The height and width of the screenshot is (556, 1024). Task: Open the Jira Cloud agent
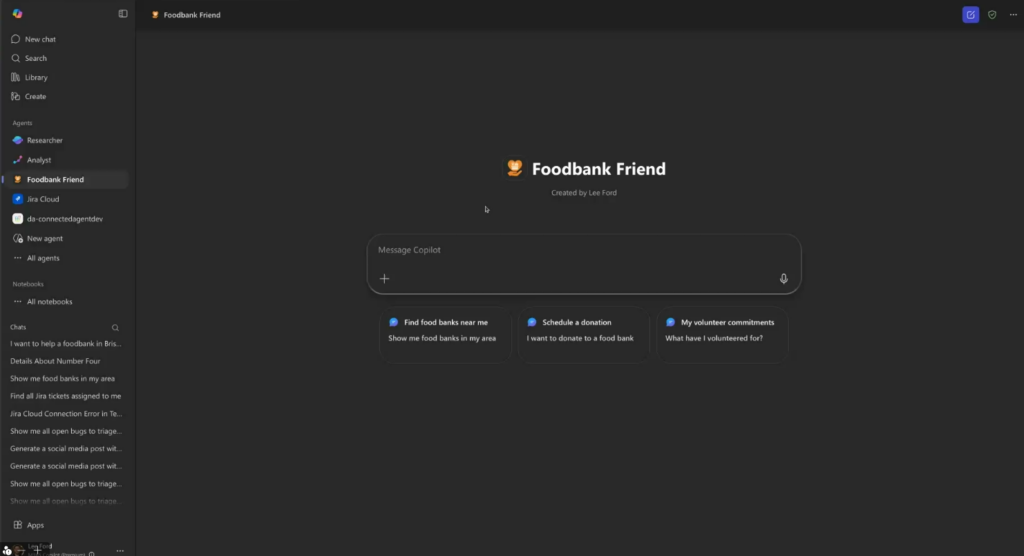[43, 199]
